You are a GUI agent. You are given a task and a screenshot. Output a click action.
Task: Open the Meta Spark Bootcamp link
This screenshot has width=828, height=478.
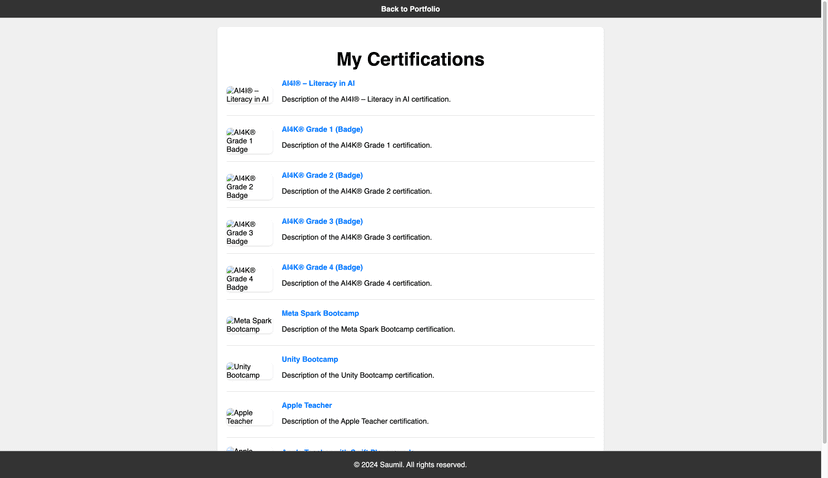click(320, 314)
